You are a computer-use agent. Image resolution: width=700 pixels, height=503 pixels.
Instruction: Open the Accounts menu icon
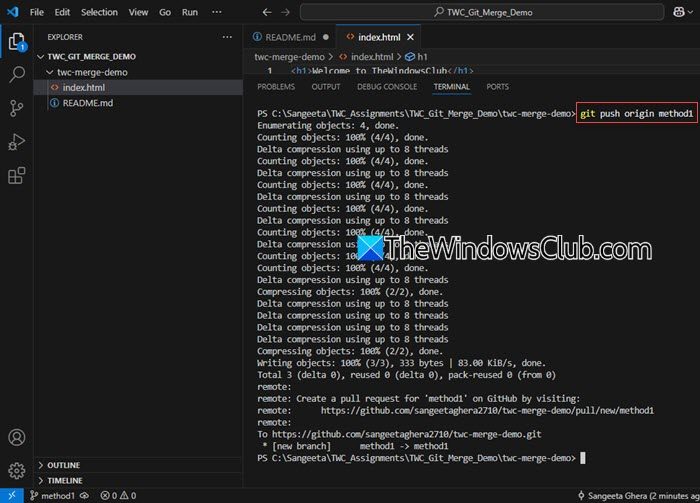17,437
